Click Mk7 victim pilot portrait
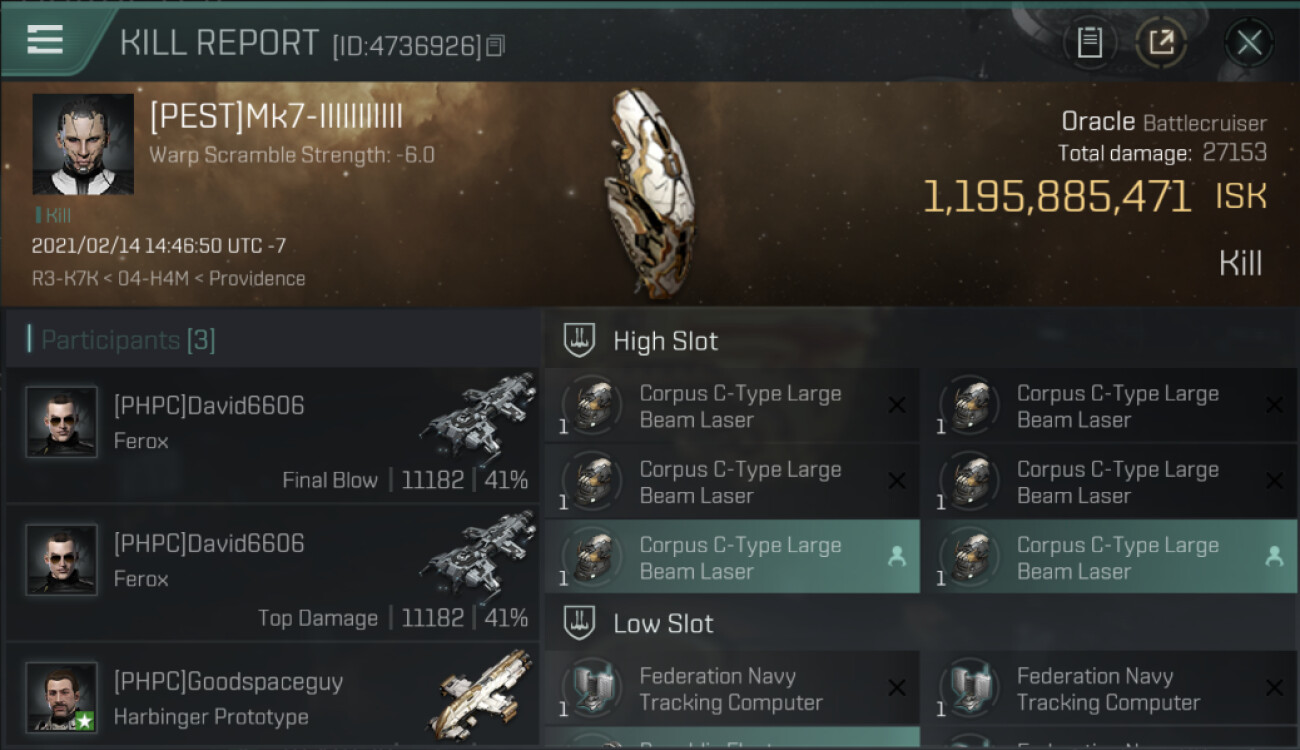The height and width of the screenshot is (750, 1300). coord(83,144)
